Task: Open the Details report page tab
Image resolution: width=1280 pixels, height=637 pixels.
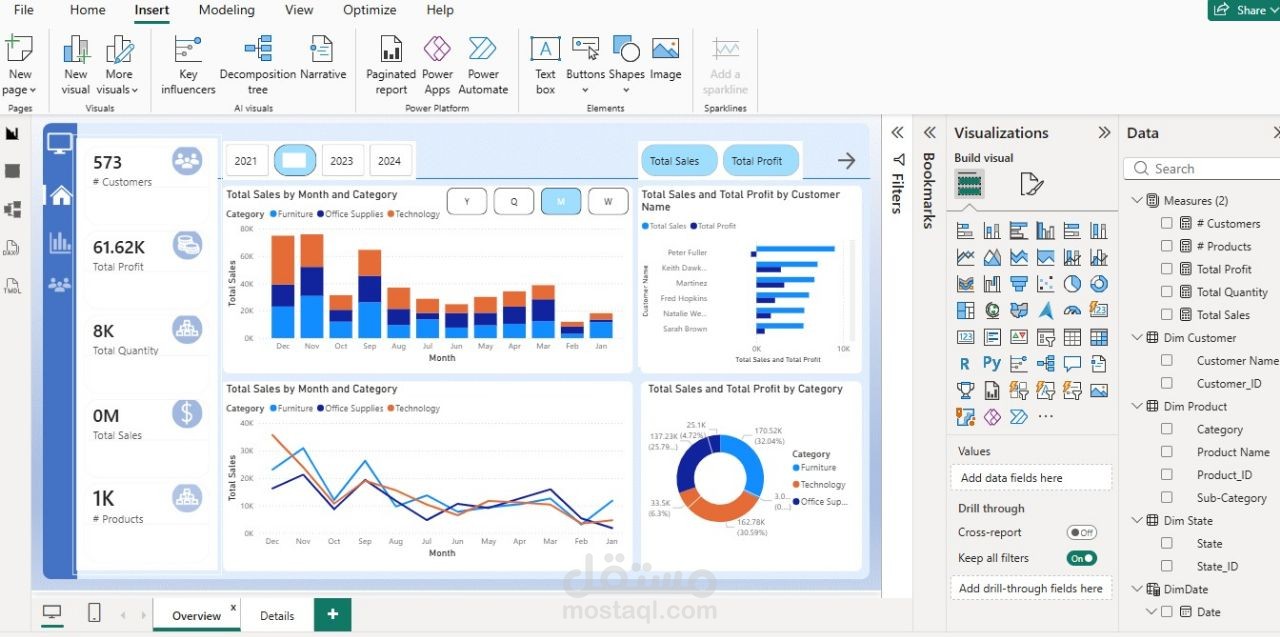Action: 277,616
